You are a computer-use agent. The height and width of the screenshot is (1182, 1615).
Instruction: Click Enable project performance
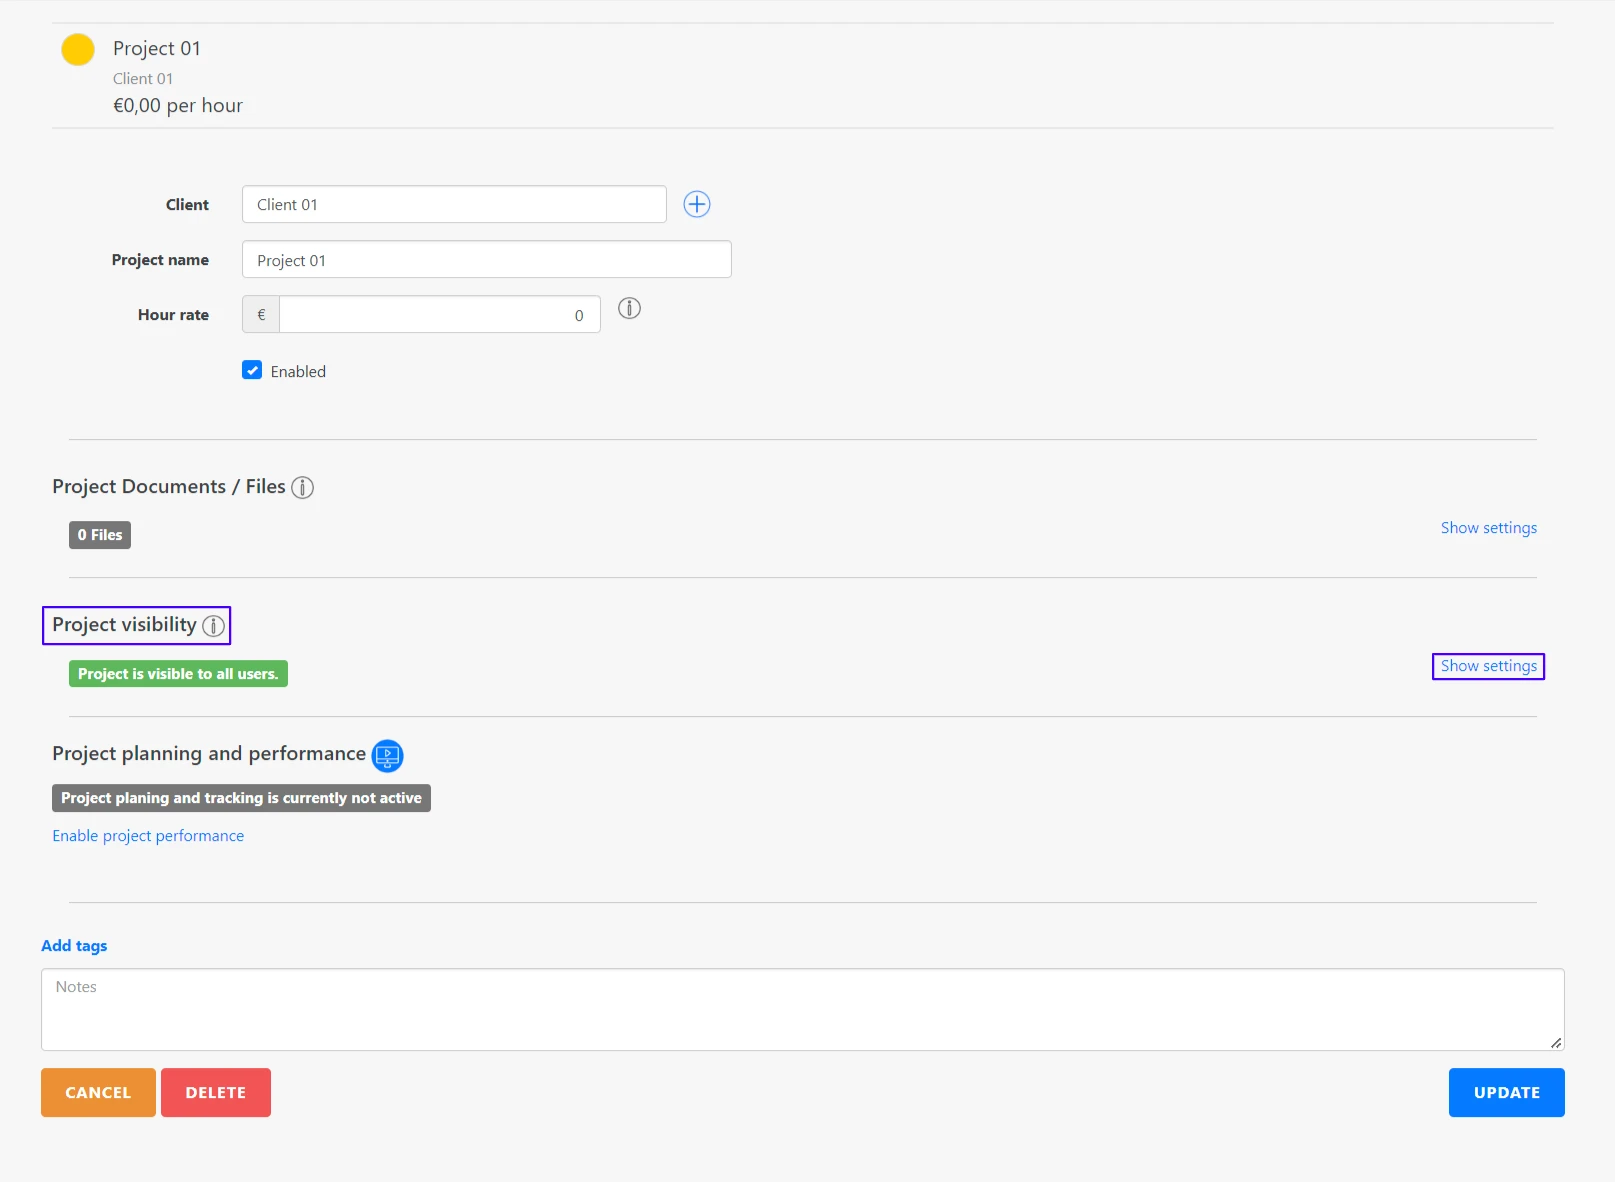point(148,835)
